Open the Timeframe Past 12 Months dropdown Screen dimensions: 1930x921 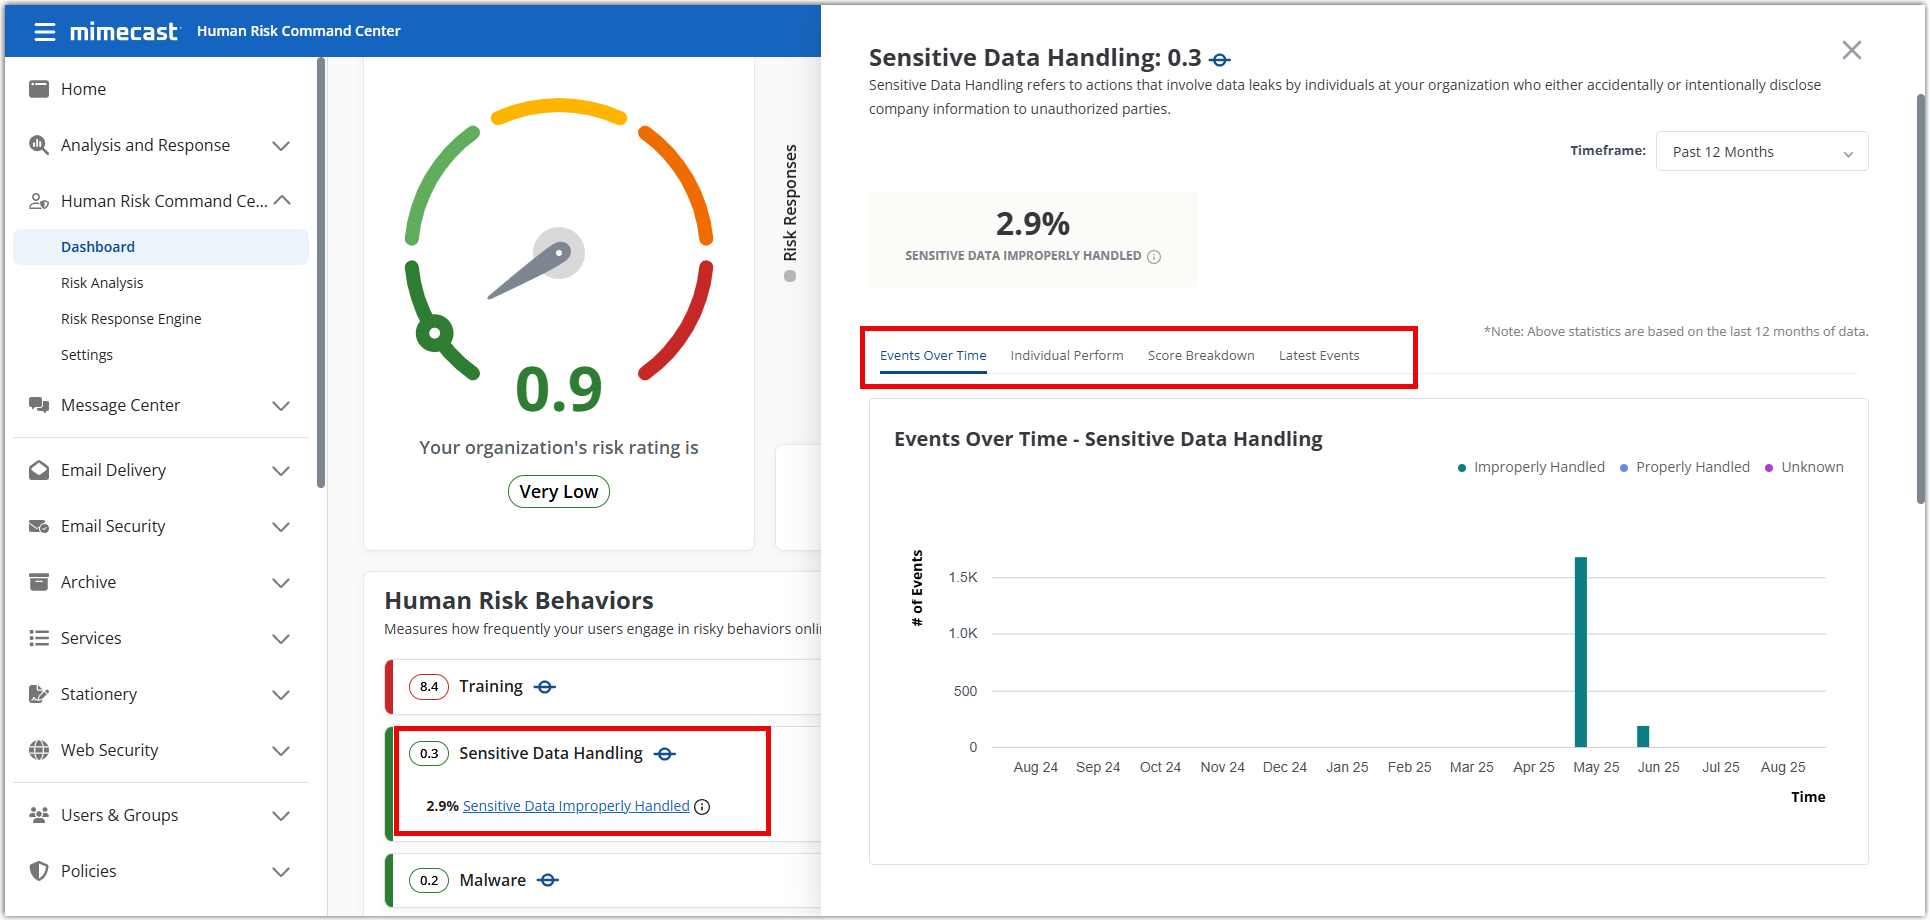click(x=1761, y=152)
